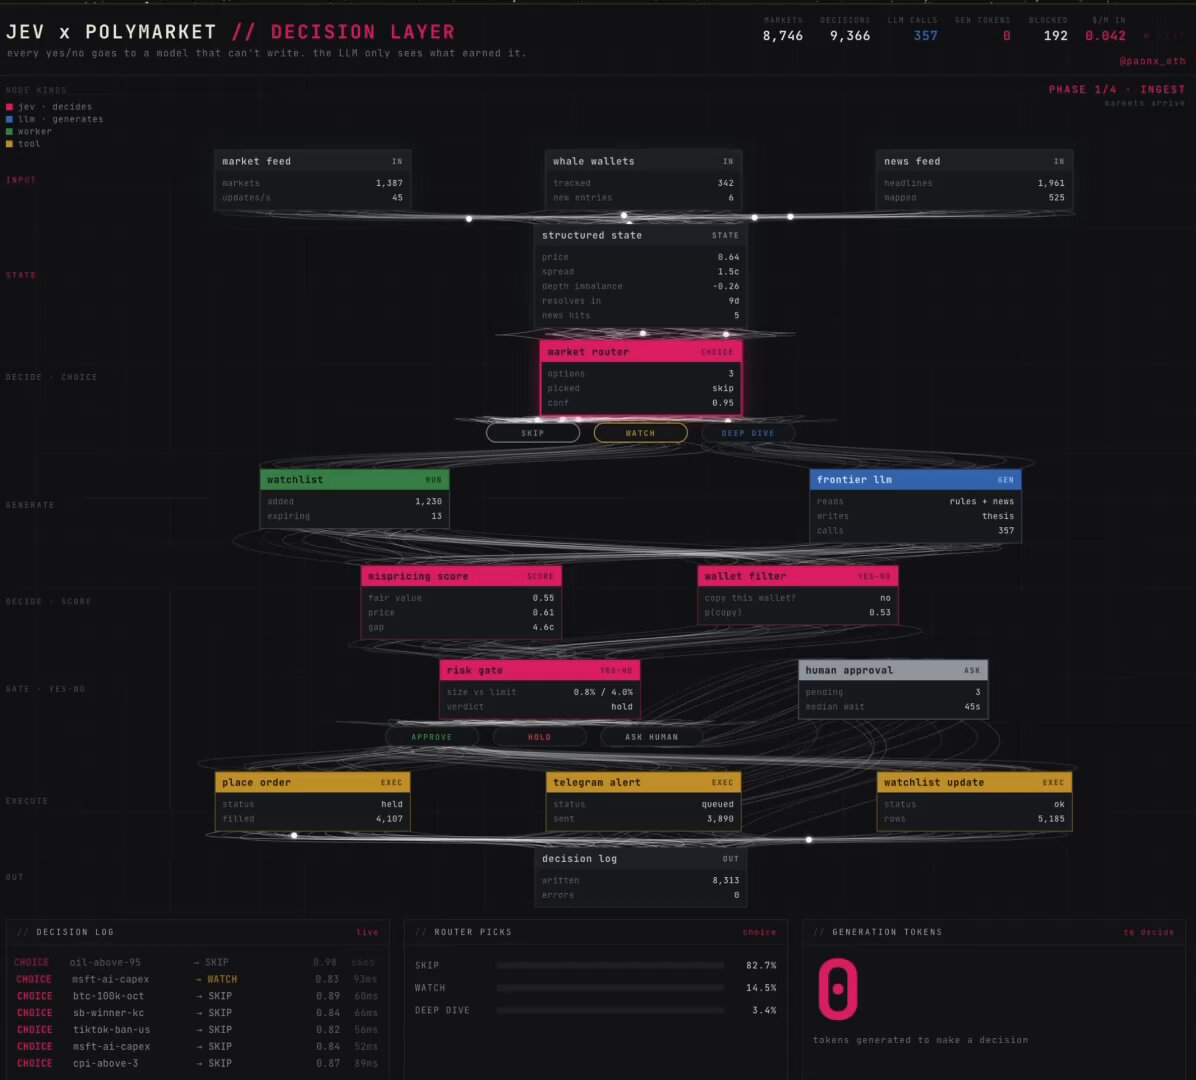1196x1080 pixels.
Task: Click the written 8,313 value in decision log
Action: pos(725,880)
